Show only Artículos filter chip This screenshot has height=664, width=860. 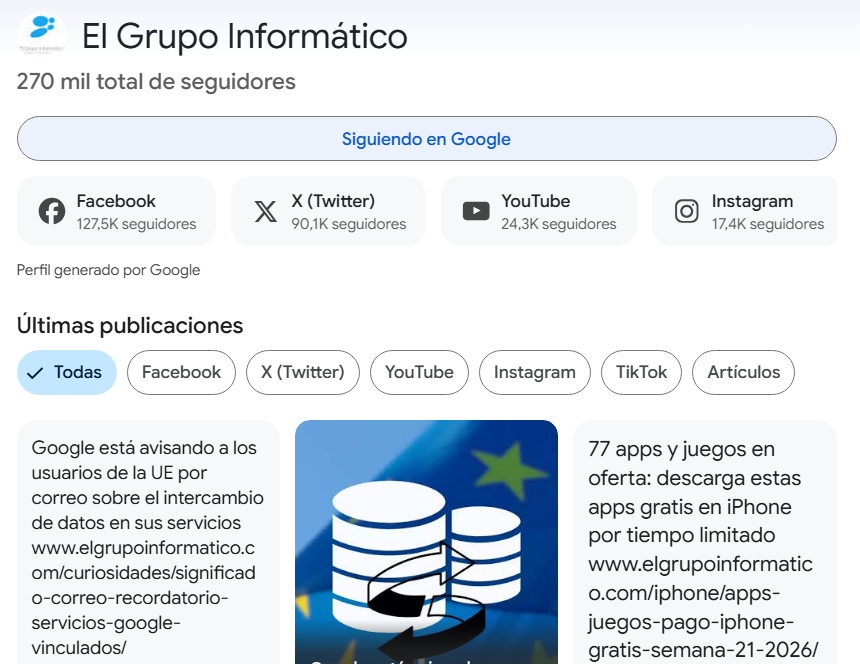pyautogui.click(x=743, y=372)
